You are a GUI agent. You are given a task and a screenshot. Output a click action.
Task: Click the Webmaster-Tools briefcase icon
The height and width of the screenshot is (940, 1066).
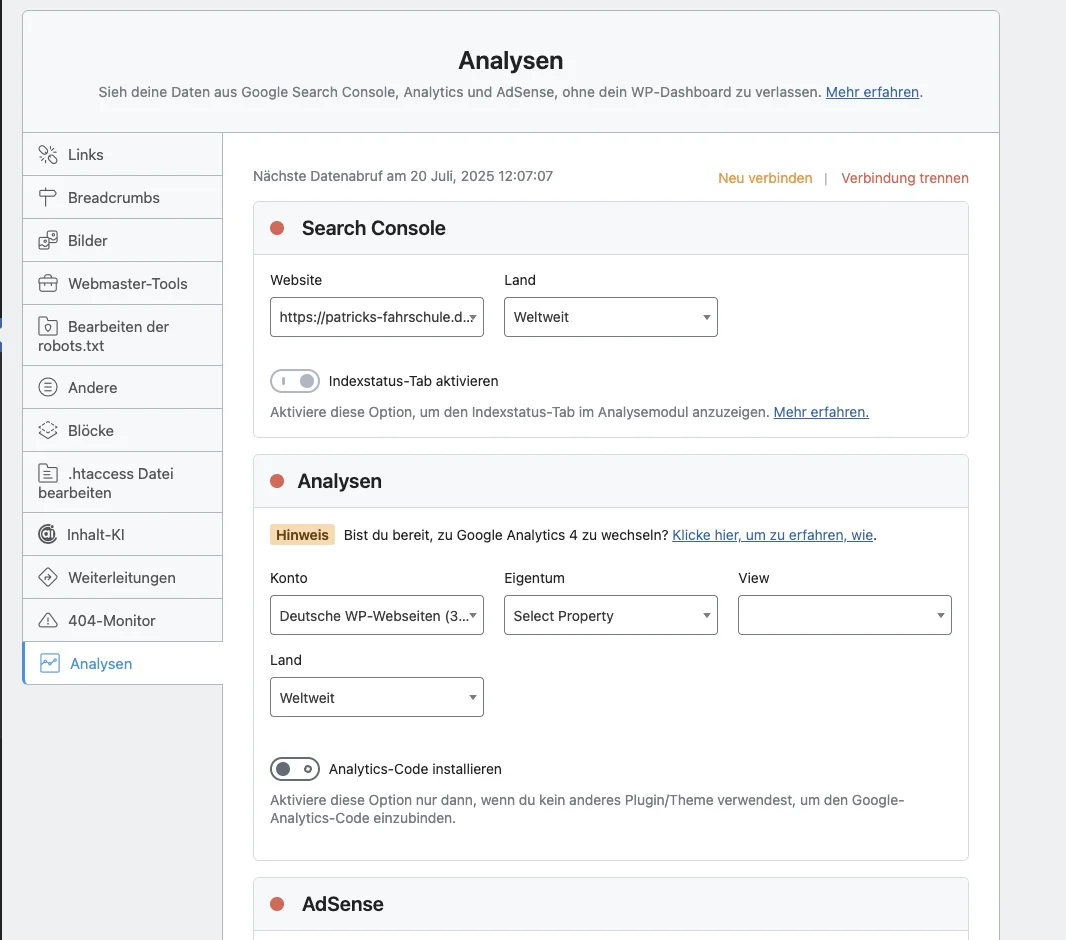click(x=48, y=283)
